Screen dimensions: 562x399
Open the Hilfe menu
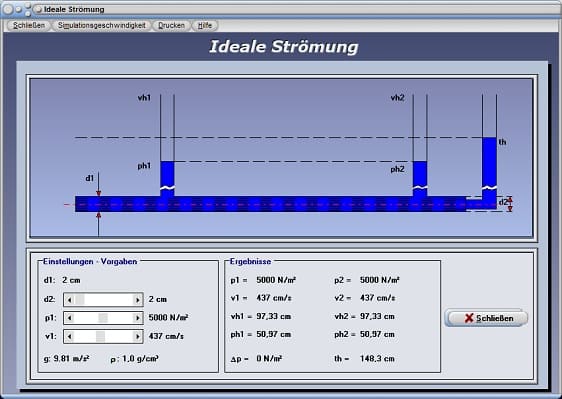205,25
